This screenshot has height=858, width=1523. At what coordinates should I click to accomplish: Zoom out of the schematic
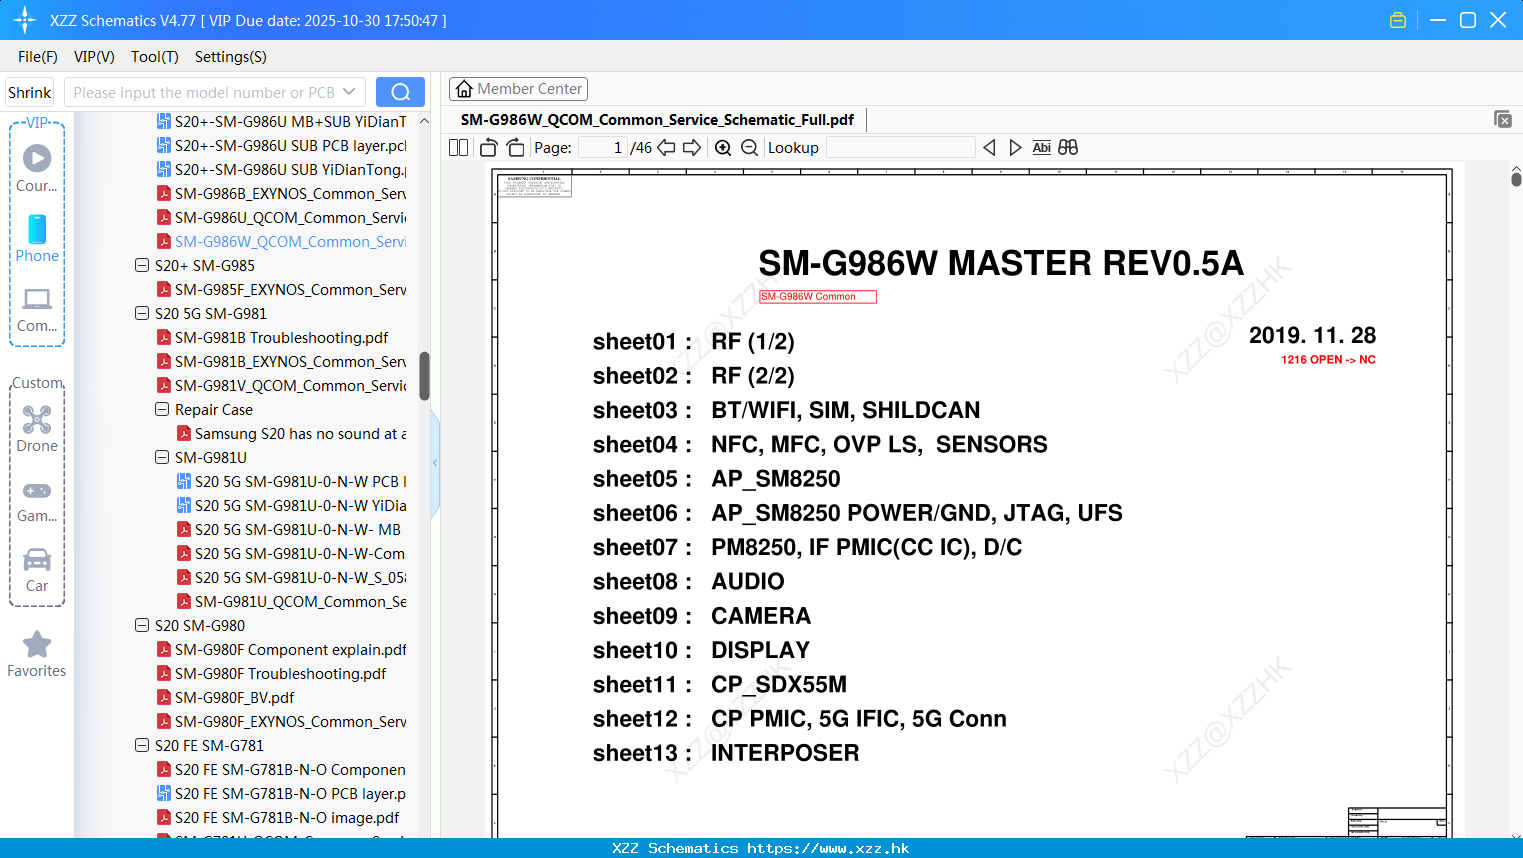(x=749, y=148)
